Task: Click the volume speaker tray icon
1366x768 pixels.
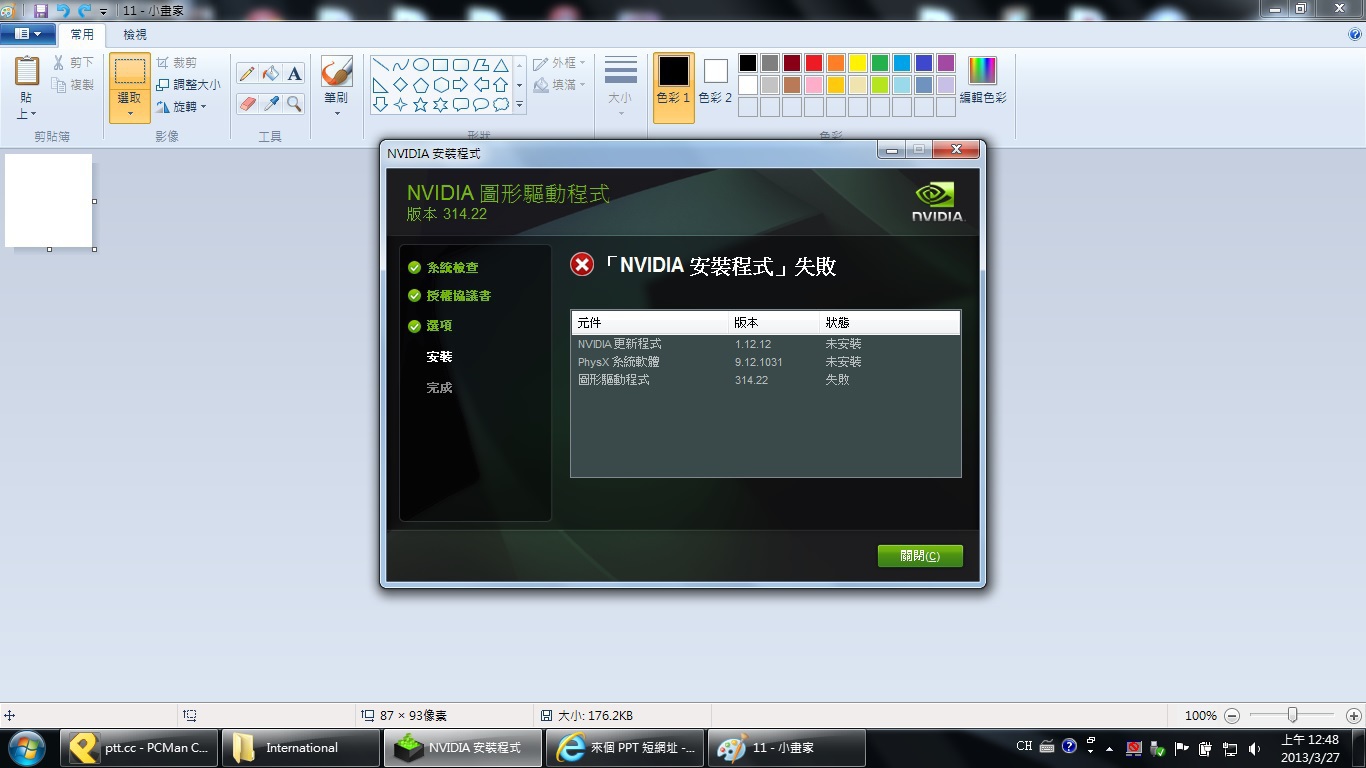Action: 1255,747
